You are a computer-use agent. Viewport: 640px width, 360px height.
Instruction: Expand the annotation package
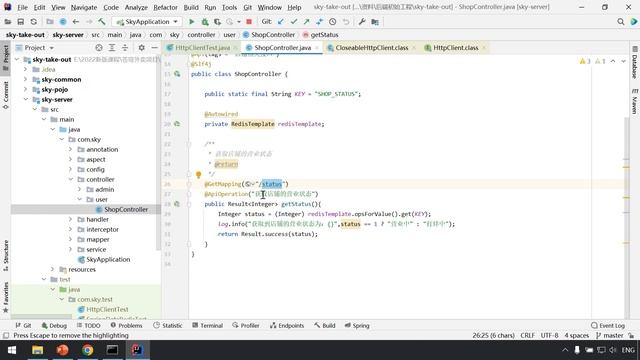tap(71, 149)
